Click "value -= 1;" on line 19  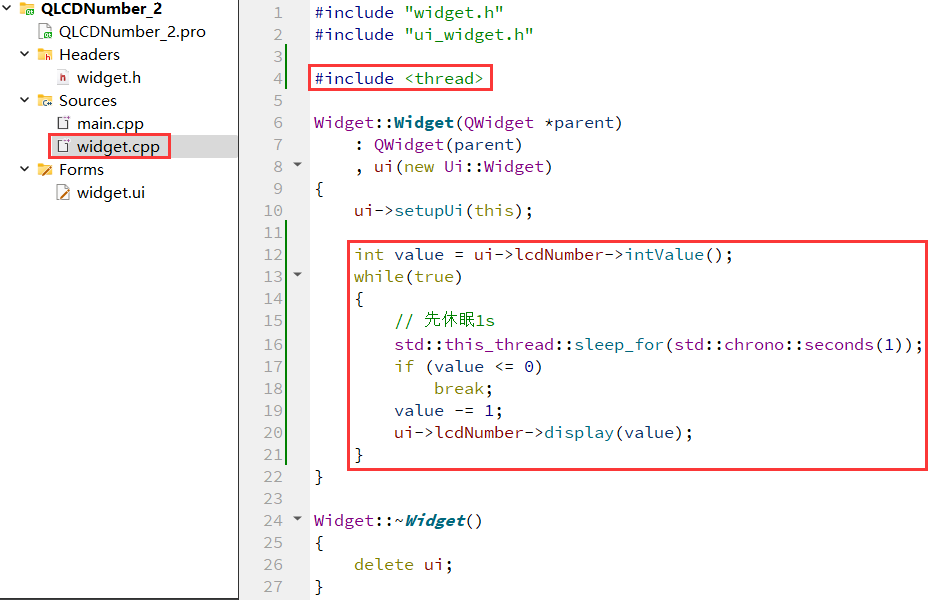[448, 411]
